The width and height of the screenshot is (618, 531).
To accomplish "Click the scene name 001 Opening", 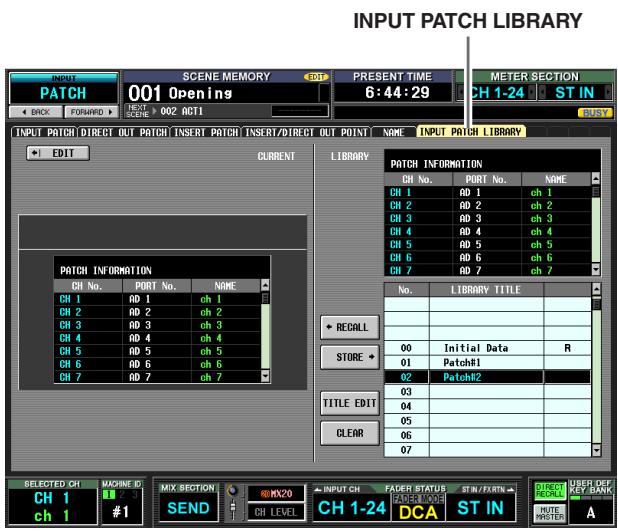I will coord(181,93).
